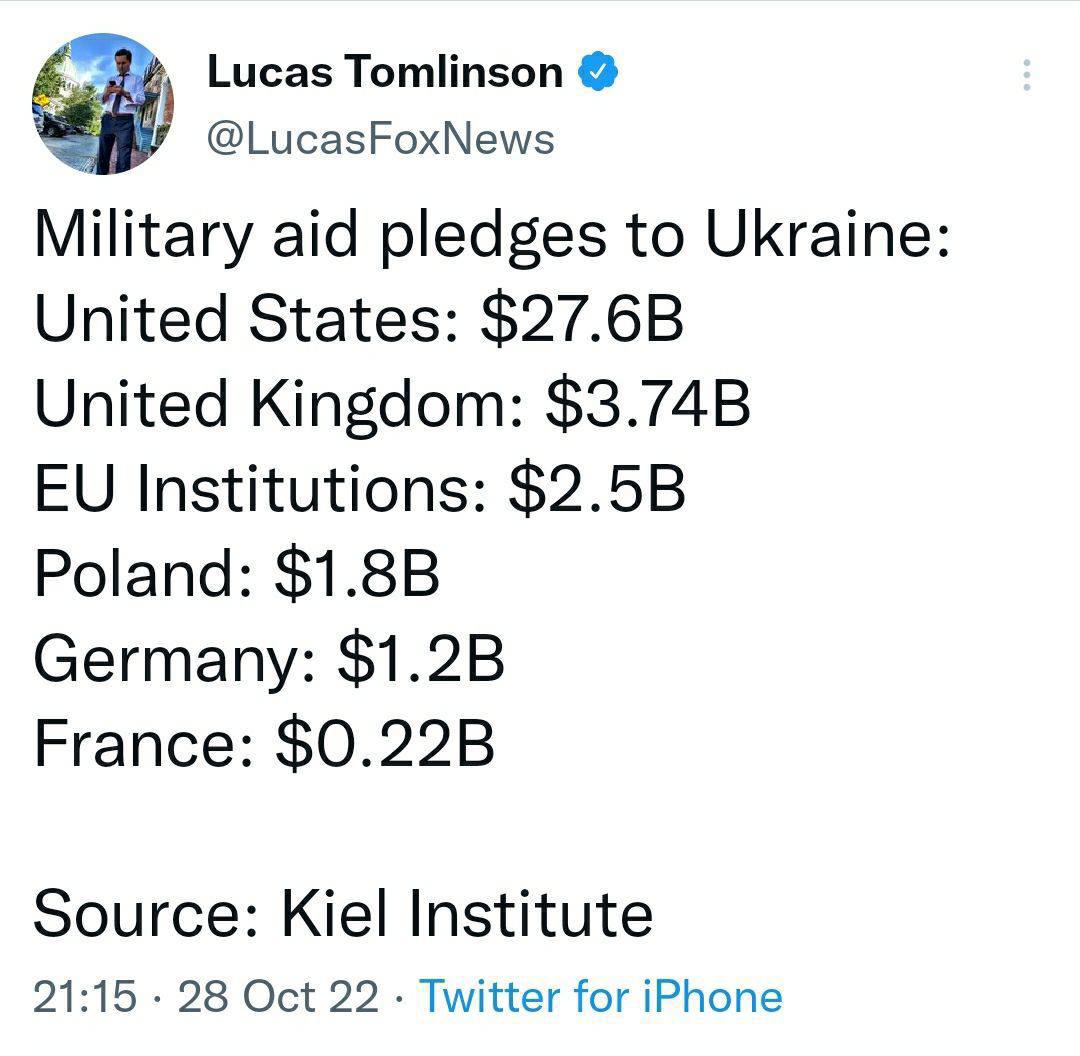
Task: Click the 28 Oct 22 date
Action: coord(278,996)
